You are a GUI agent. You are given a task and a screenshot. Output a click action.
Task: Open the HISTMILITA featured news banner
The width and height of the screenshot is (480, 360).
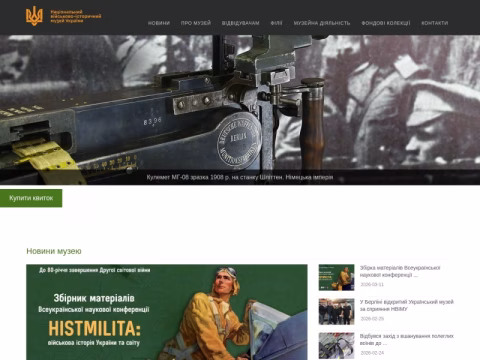167,312
